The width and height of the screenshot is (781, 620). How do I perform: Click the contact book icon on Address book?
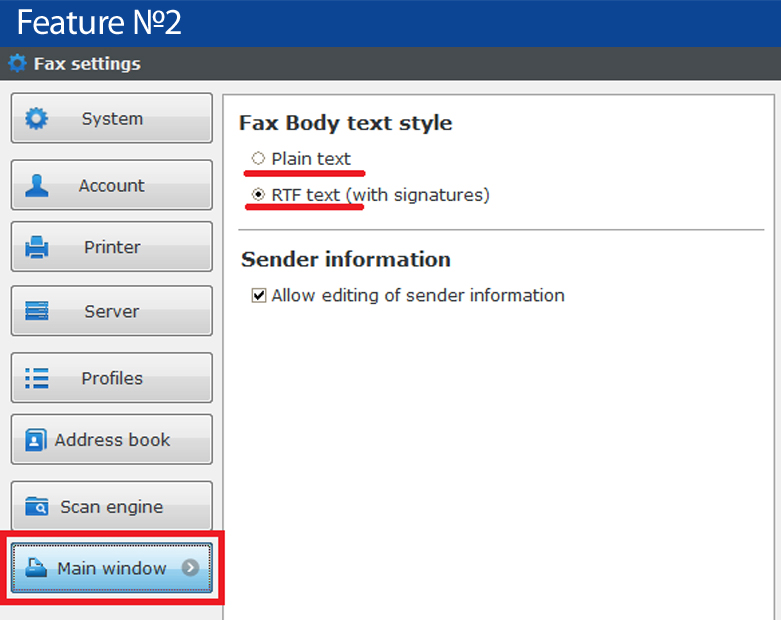tap(35, 440)
